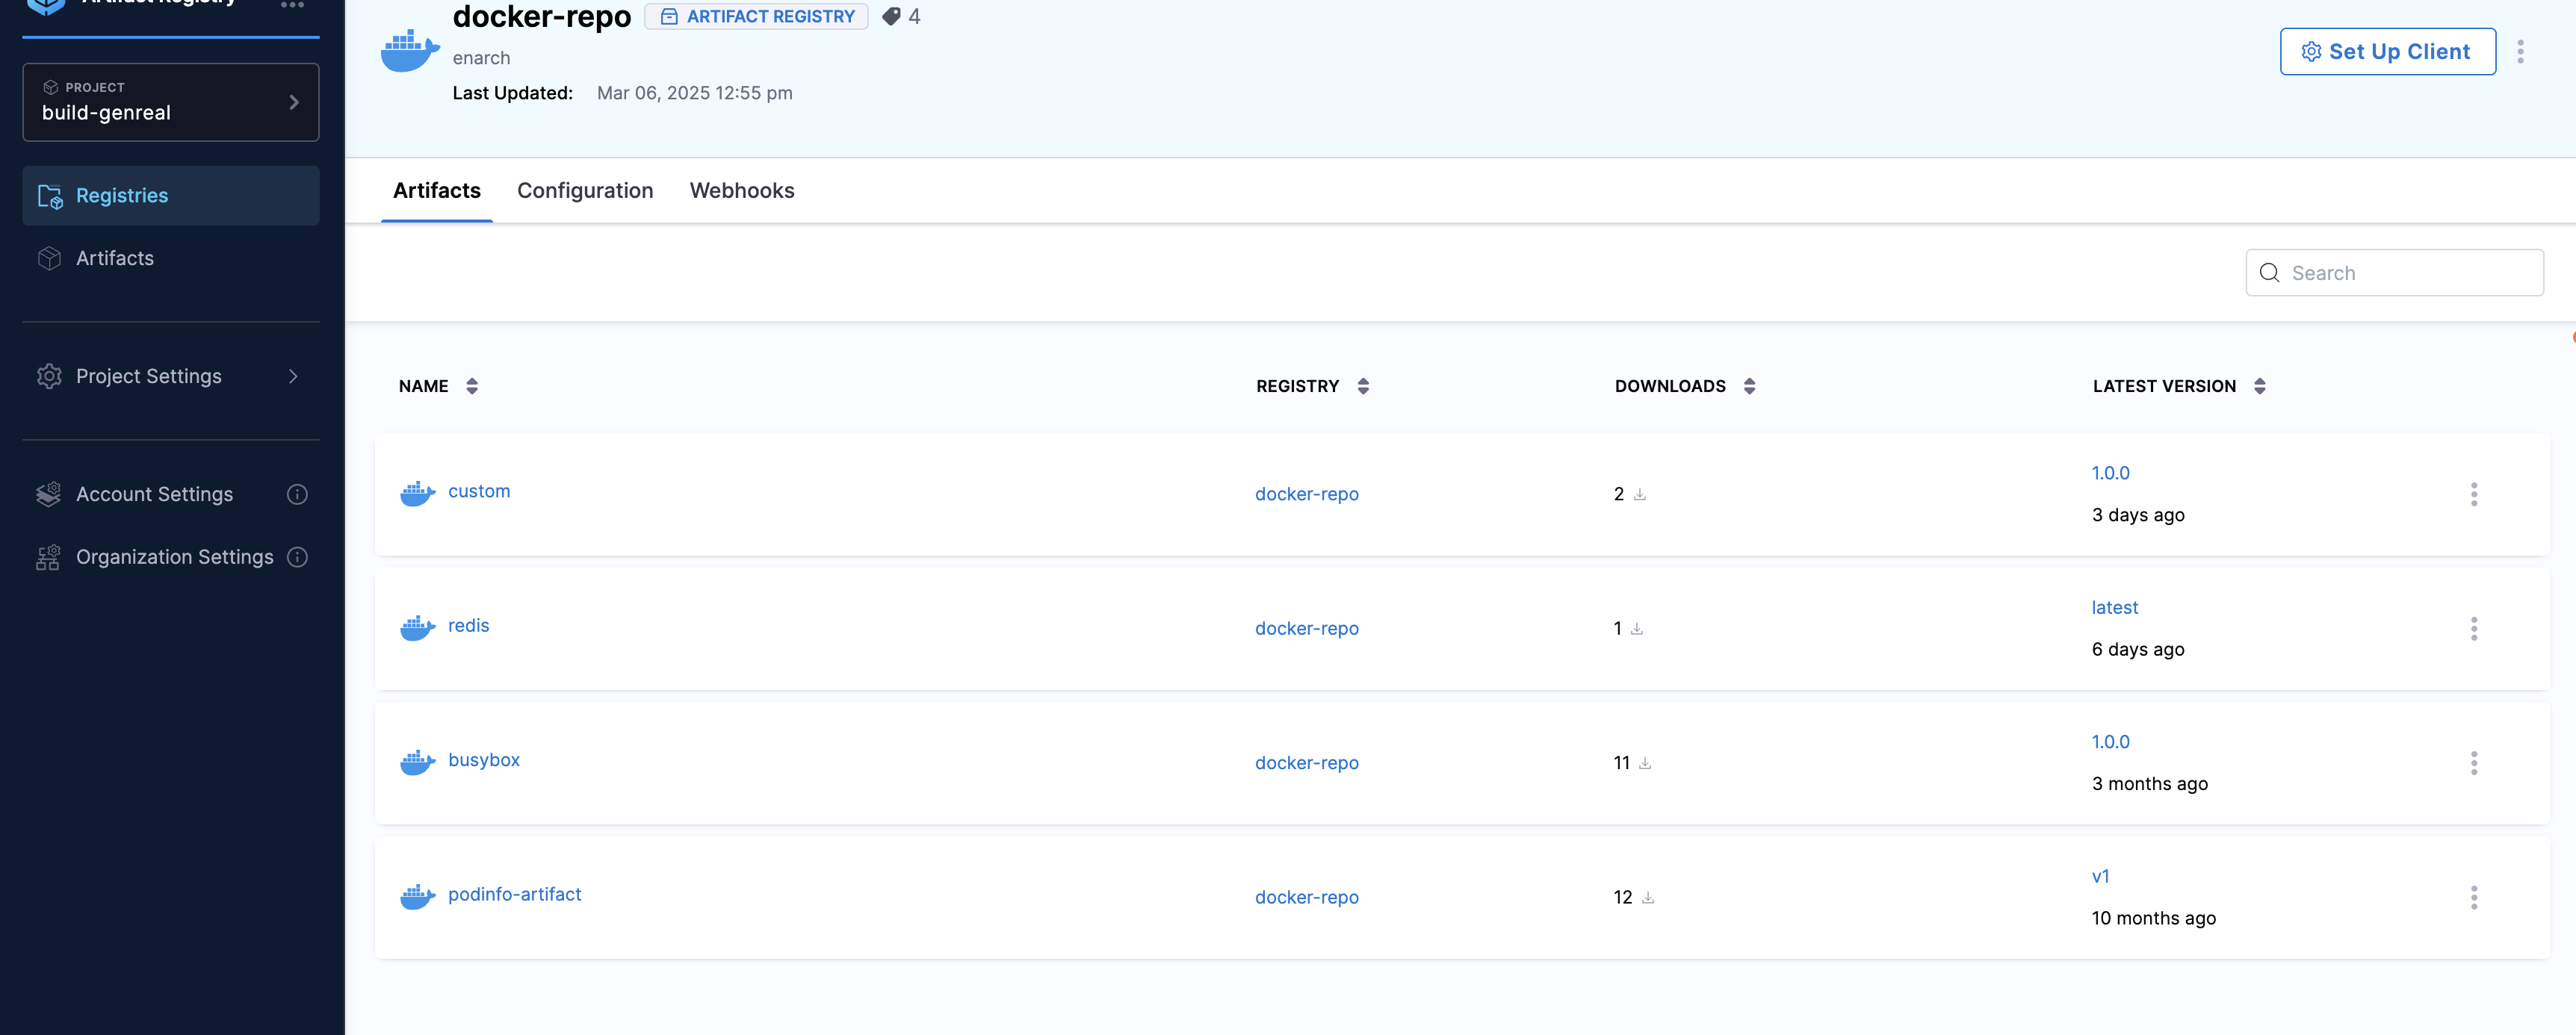Click the Docker whale icon beside redis

tap(416, 627)
